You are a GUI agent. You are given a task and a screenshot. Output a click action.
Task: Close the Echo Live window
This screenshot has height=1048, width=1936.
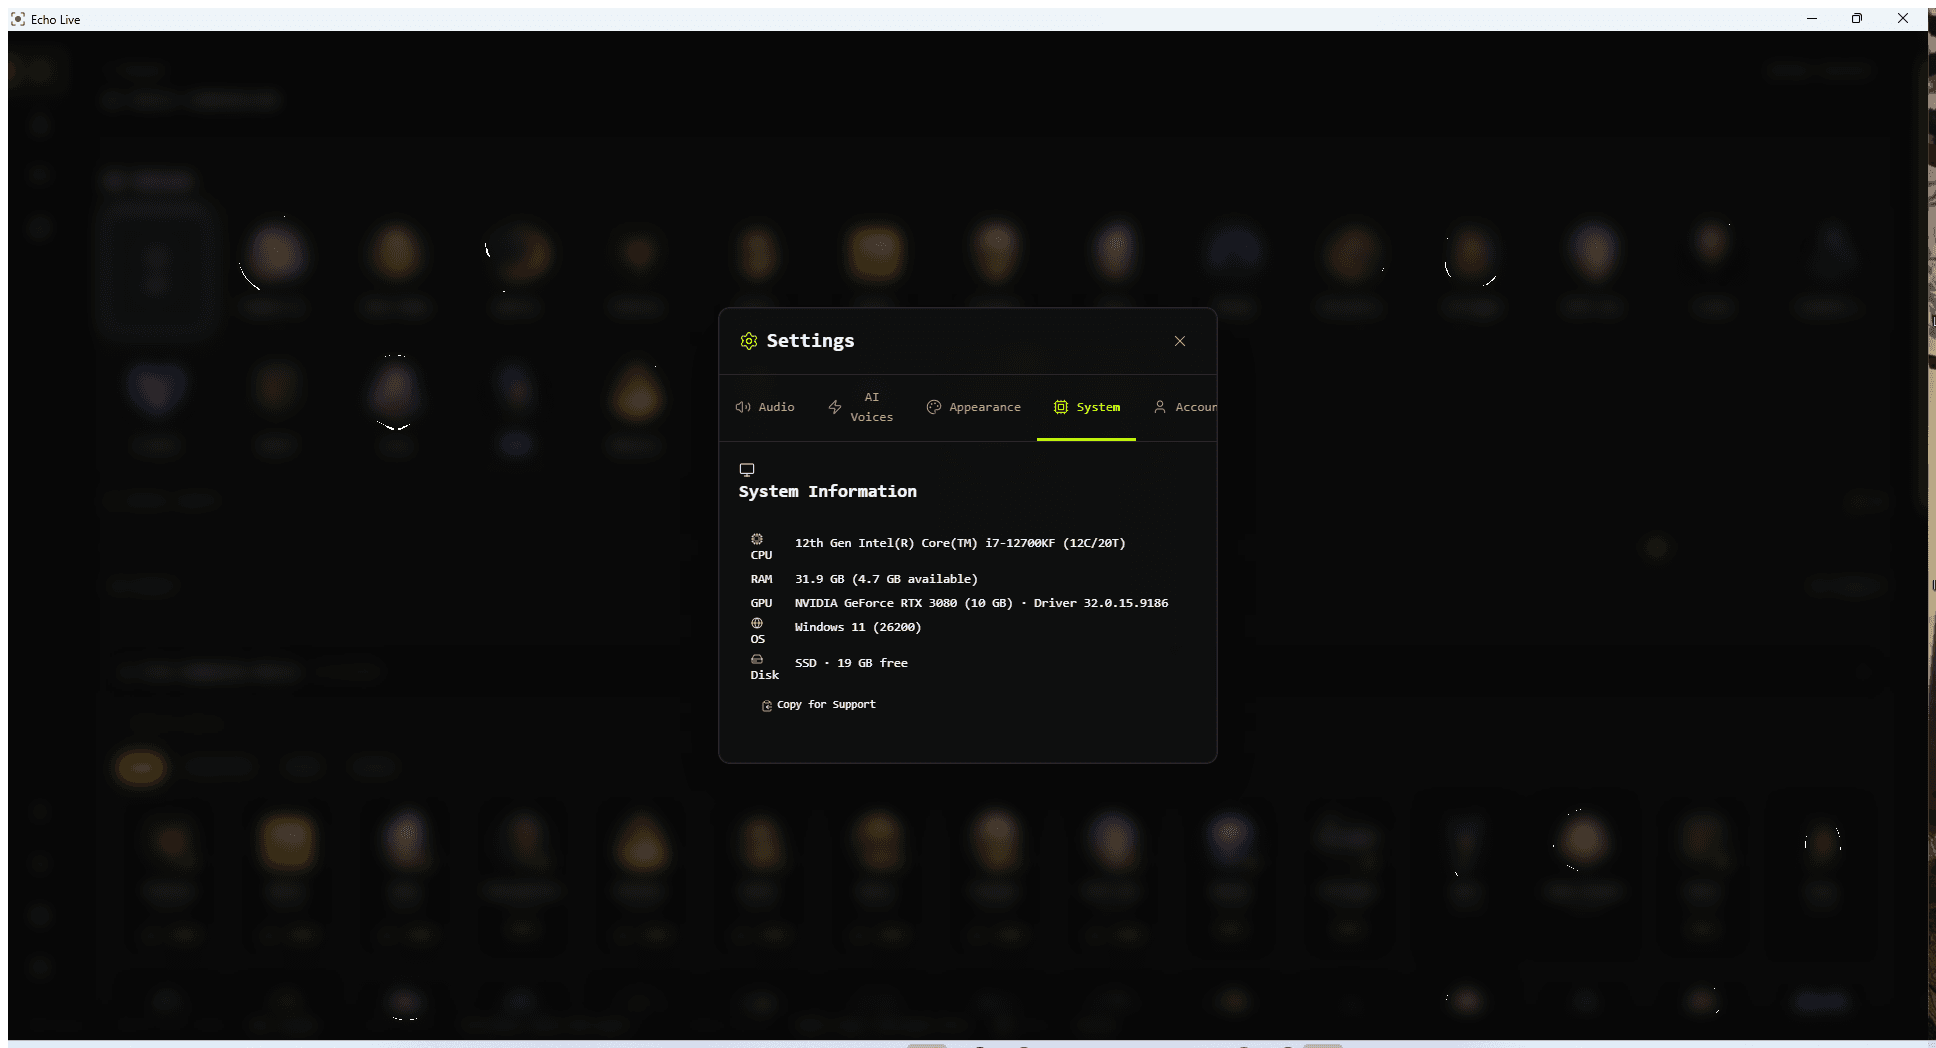[1903, 19]
